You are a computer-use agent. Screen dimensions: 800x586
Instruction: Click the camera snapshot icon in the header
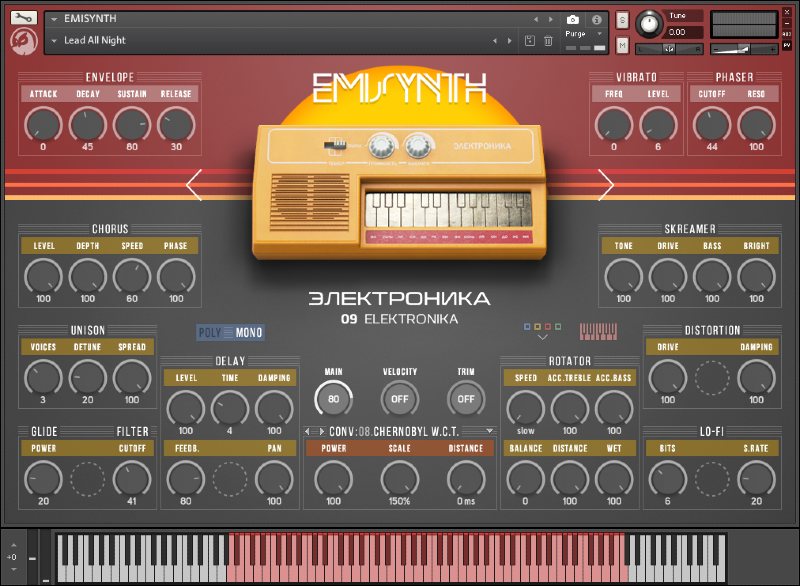(x=574, y=17)
